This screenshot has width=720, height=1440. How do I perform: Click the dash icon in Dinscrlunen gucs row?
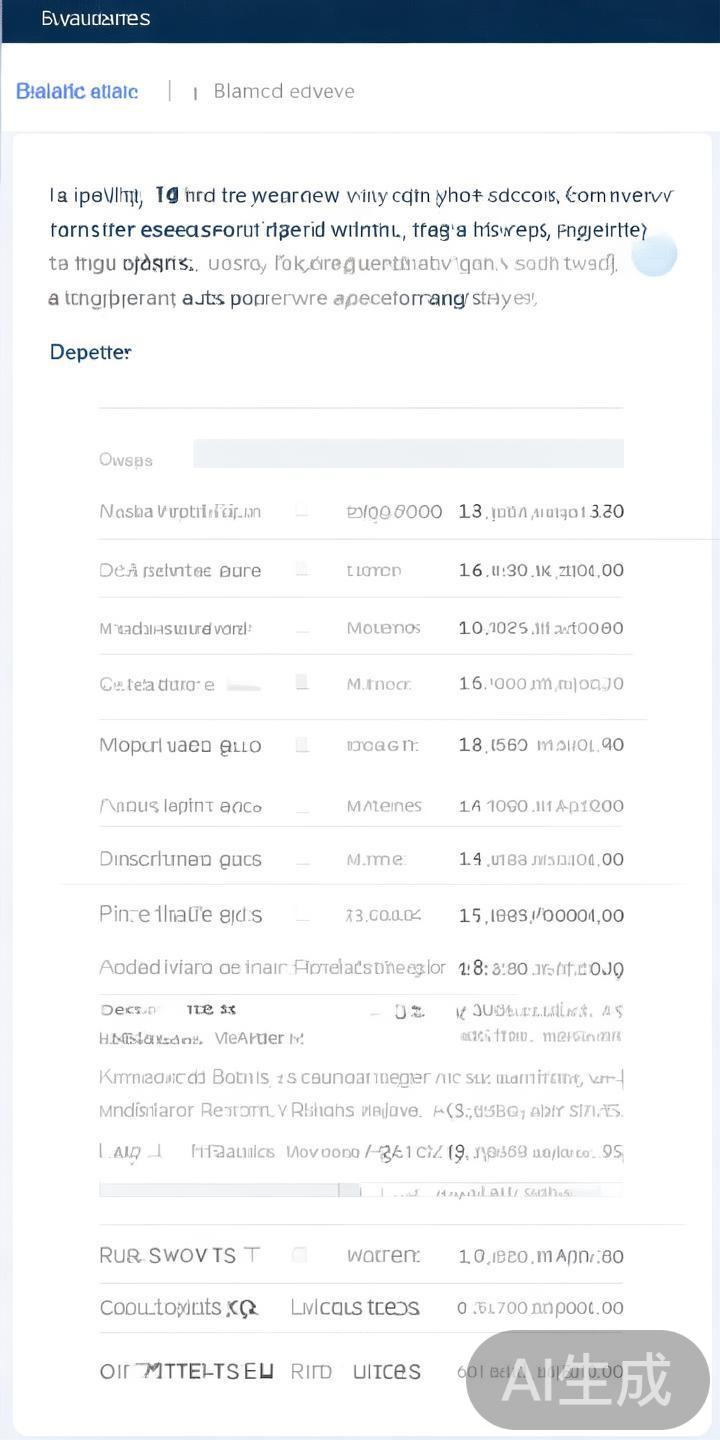click(302, 860)
